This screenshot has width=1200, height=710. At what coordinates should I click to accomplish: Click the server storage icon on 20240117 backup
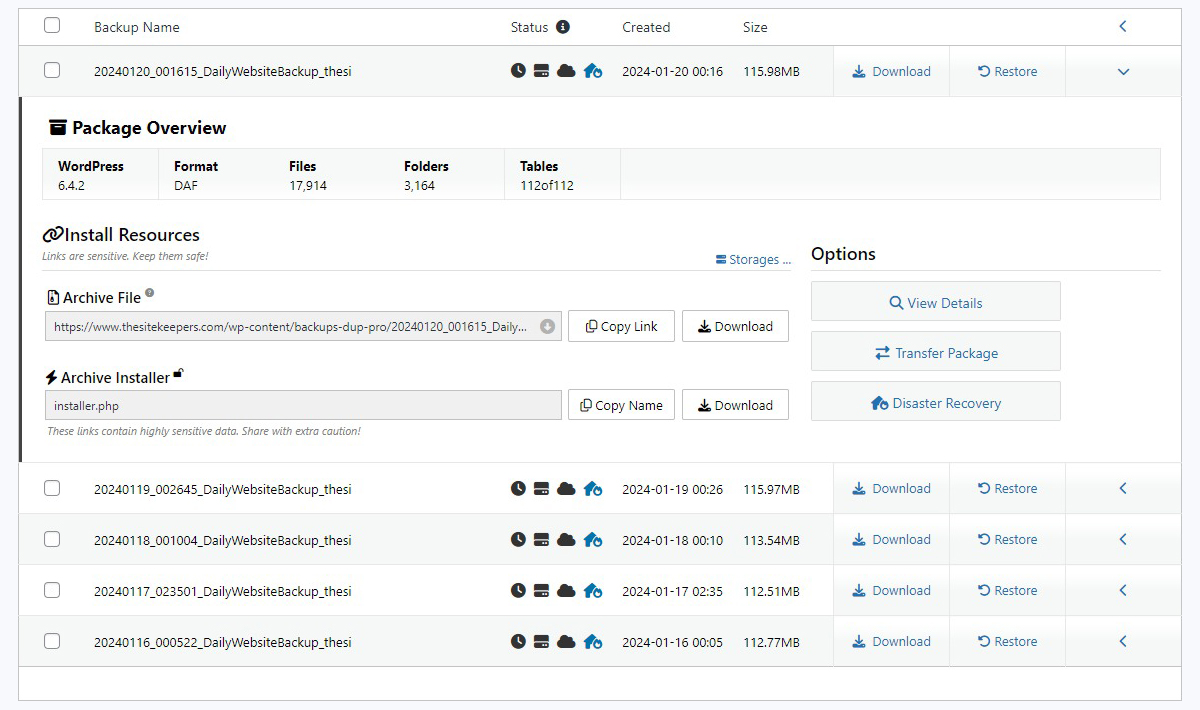coord(541,591)
